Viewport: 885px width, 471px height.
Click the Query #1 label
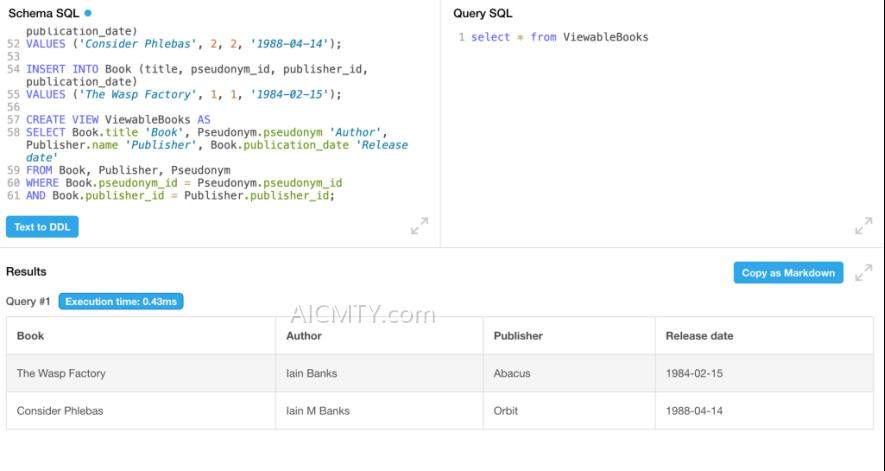[x=28, y=301]
